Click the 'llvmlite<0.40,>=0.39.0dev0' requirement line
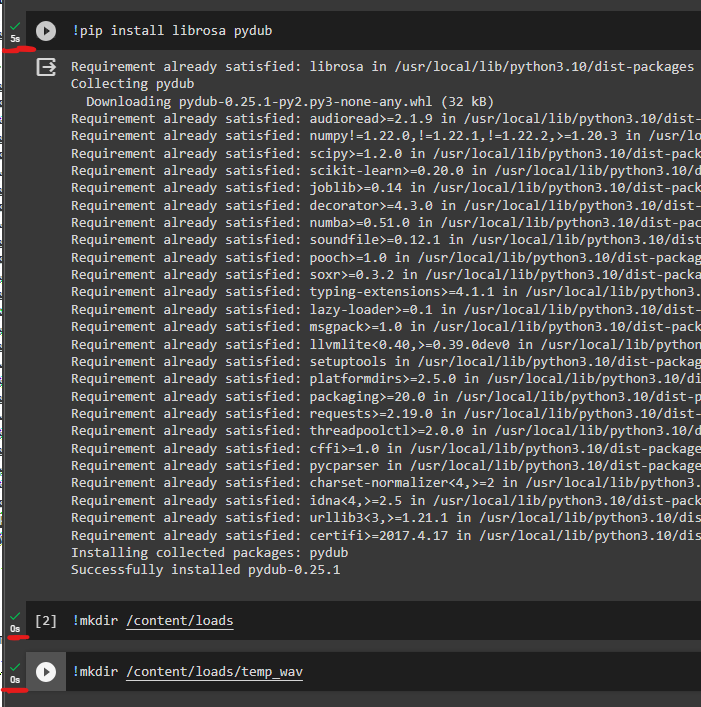Image resolution: width=701 pixels, height=707 pixels. [x=386, y=345]
